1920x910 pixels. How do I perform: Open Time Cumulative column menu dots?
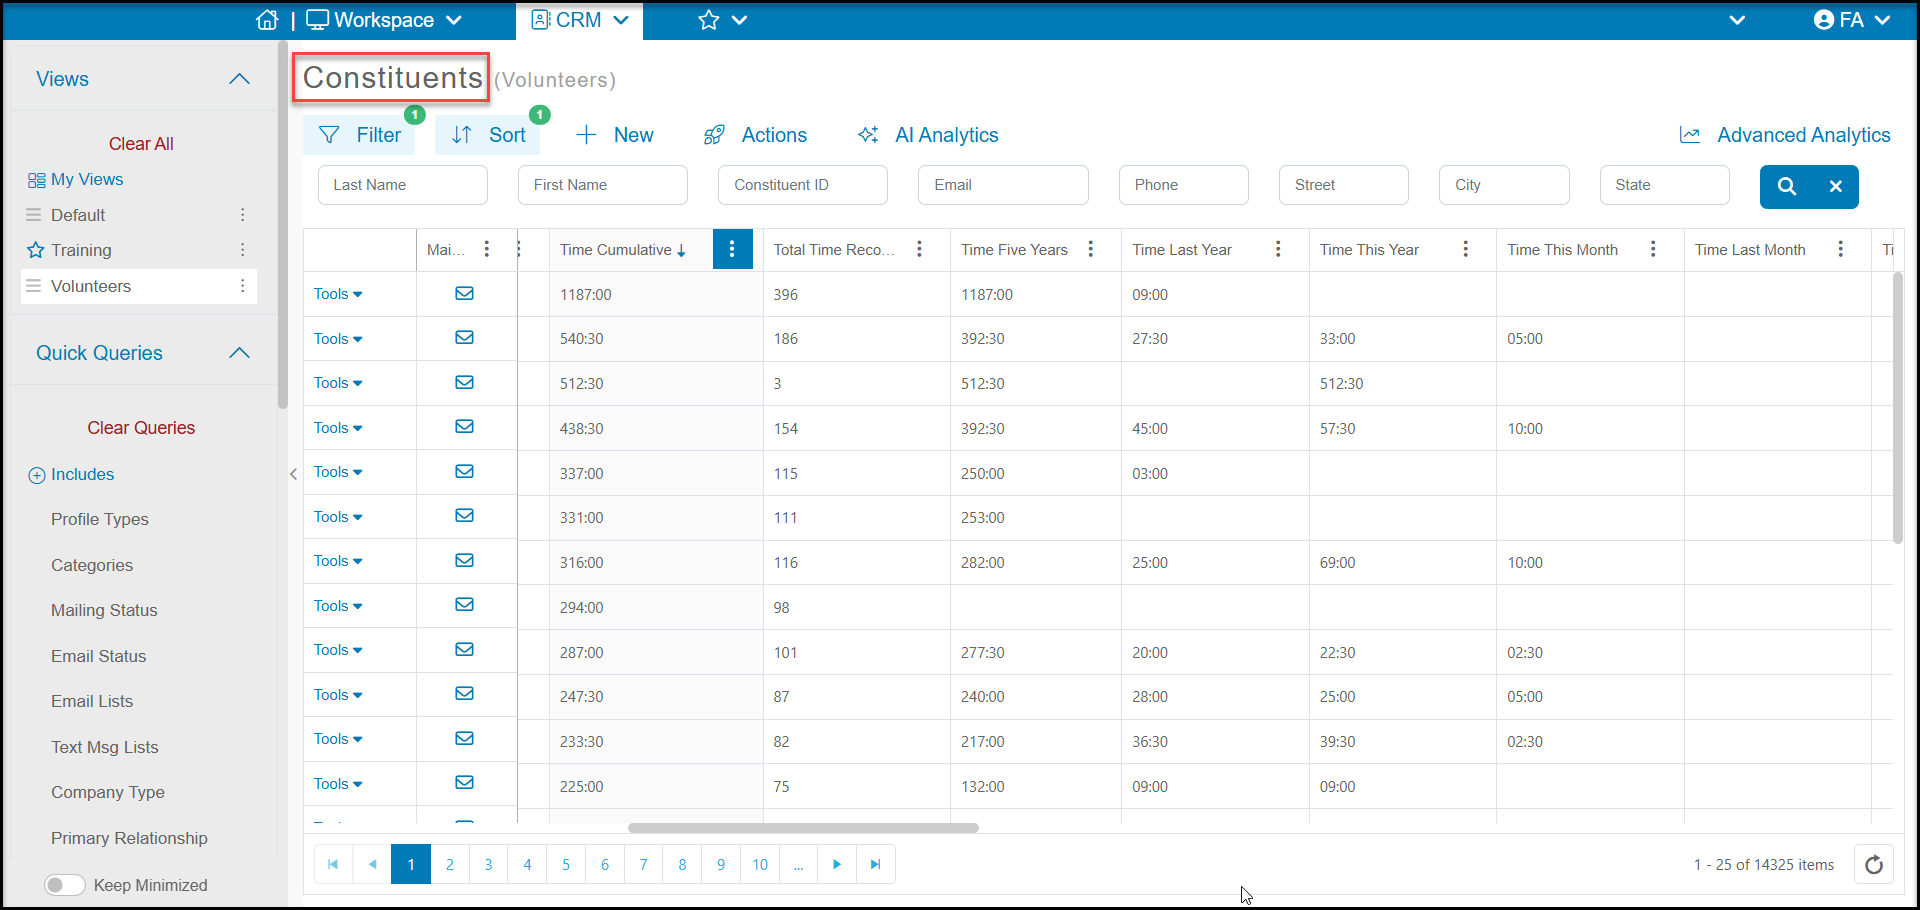pyautogui.click(x=732, y=249)
